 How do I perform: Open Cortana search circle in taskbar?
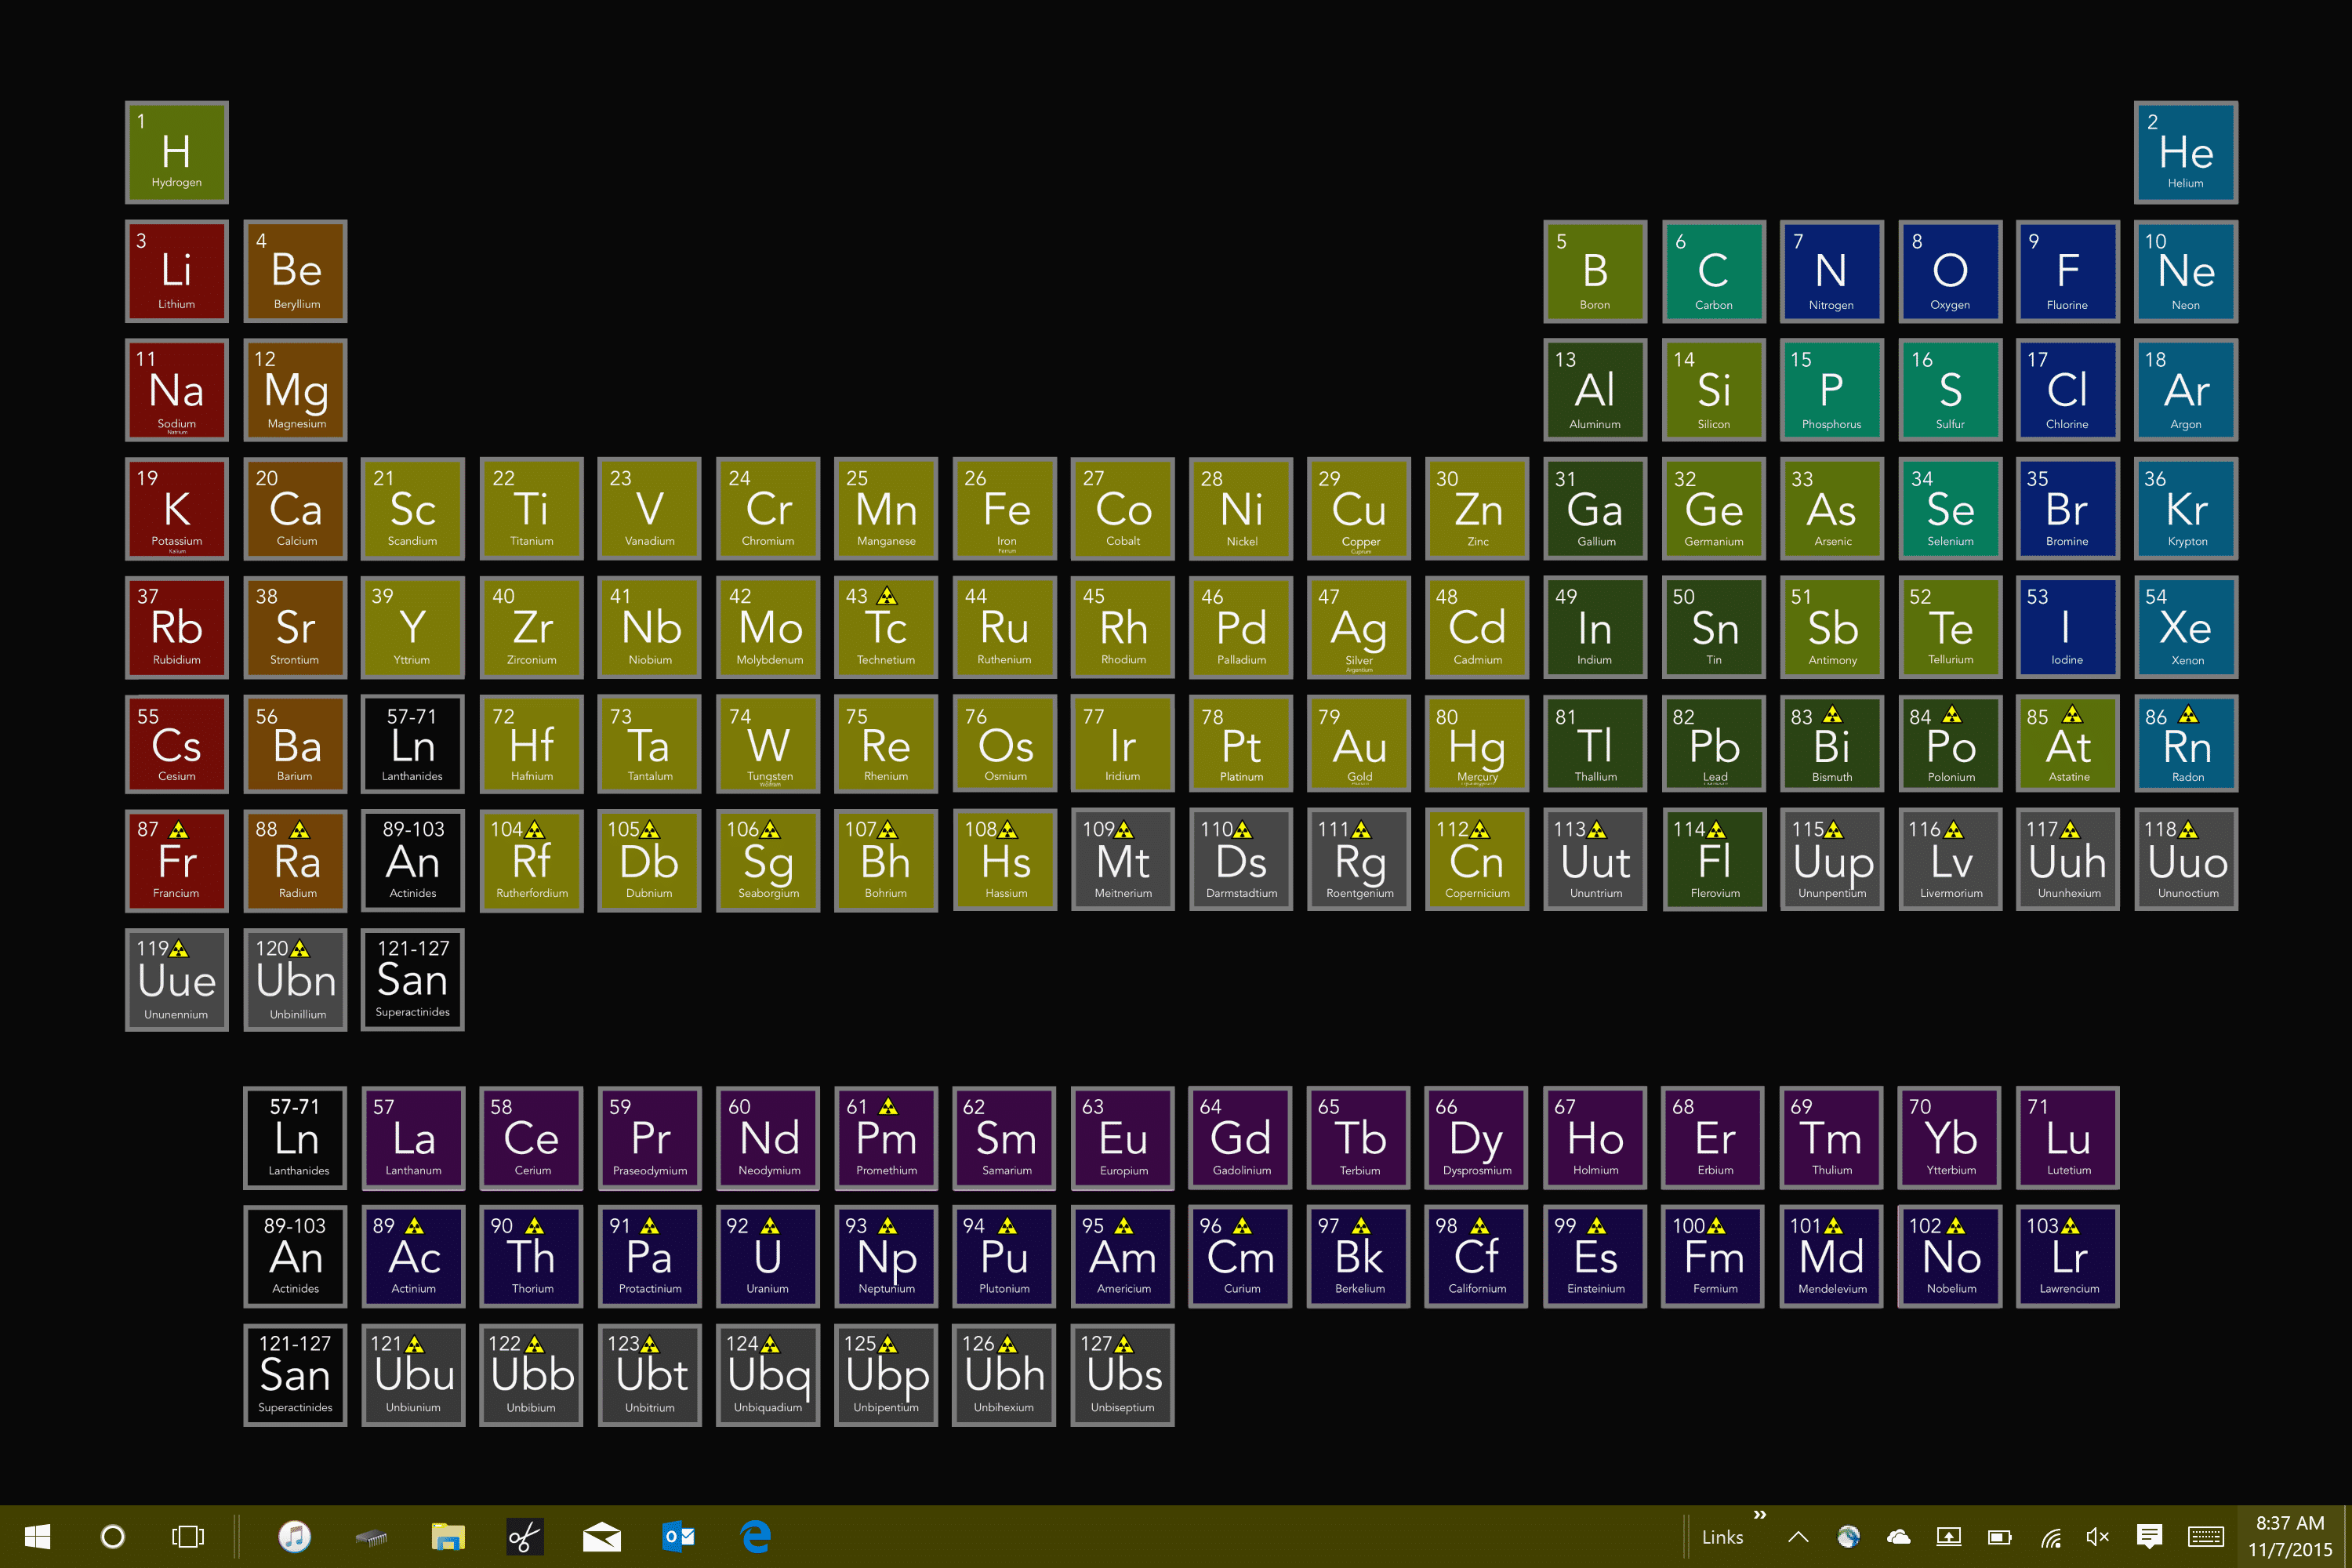[113, 1536]
